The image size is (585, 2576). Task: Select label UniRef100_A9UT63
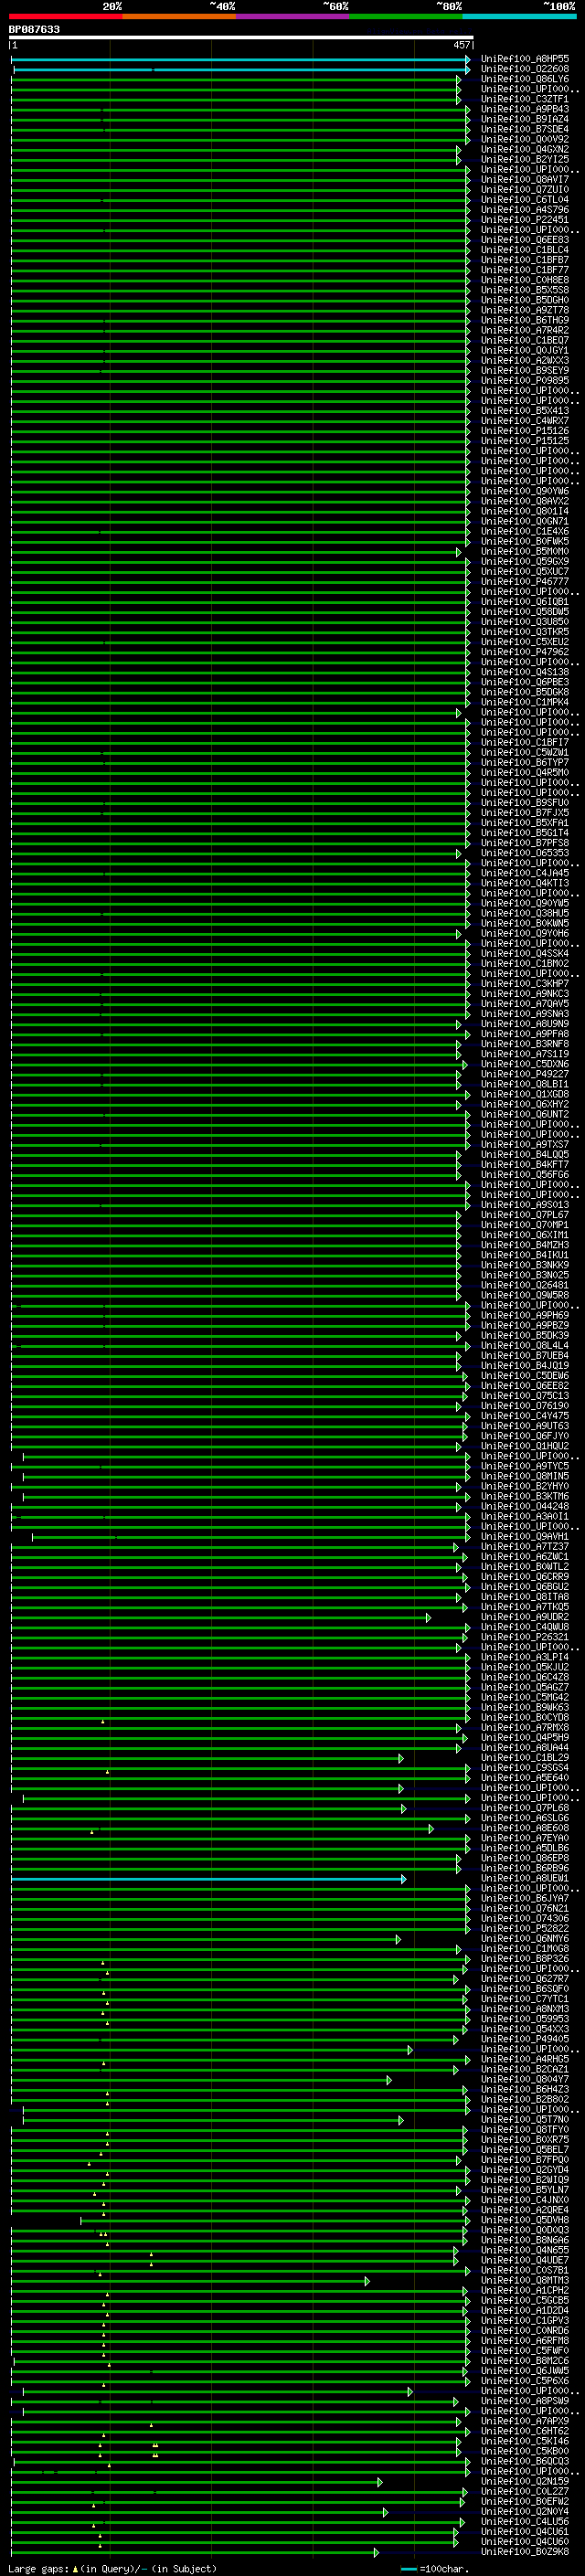[525, 1425]
